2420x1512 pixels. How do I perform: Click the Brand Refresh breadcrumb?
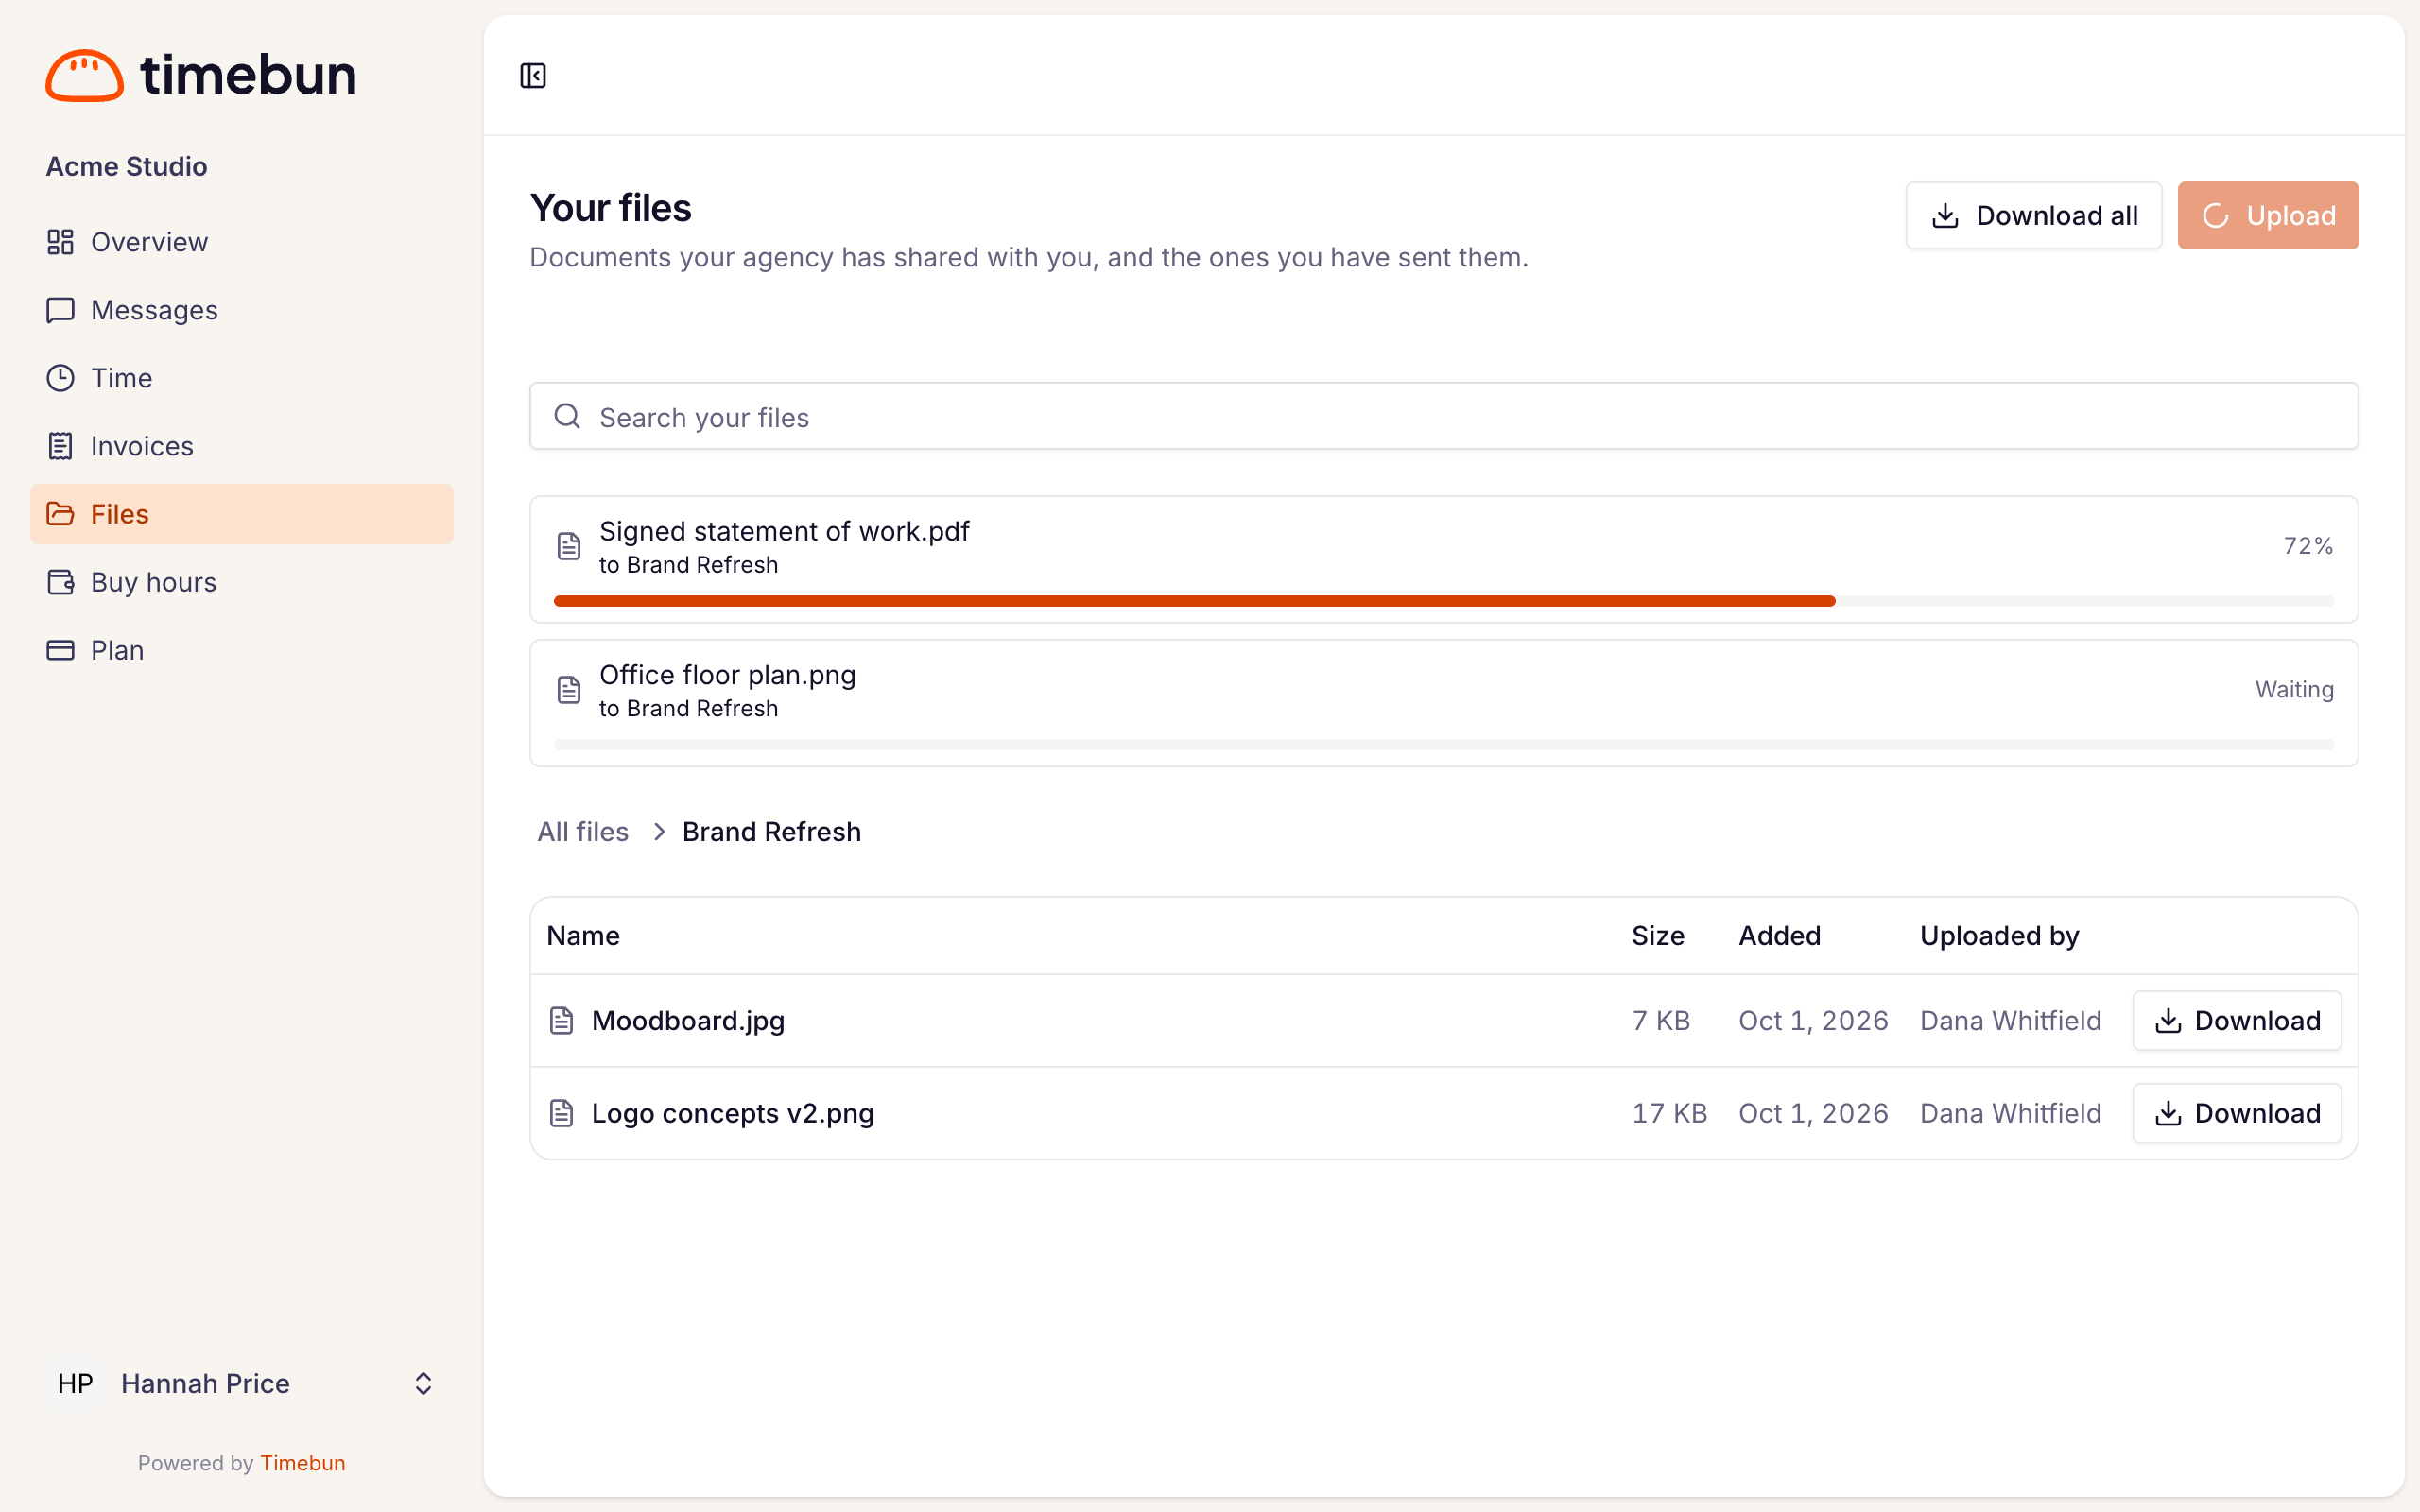tap(772, 832)
